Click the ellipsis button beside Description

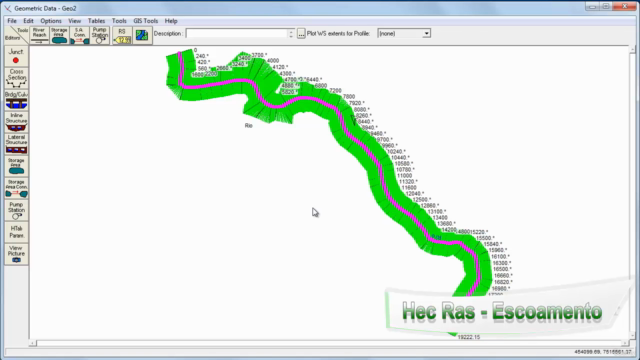coord(301,33)
